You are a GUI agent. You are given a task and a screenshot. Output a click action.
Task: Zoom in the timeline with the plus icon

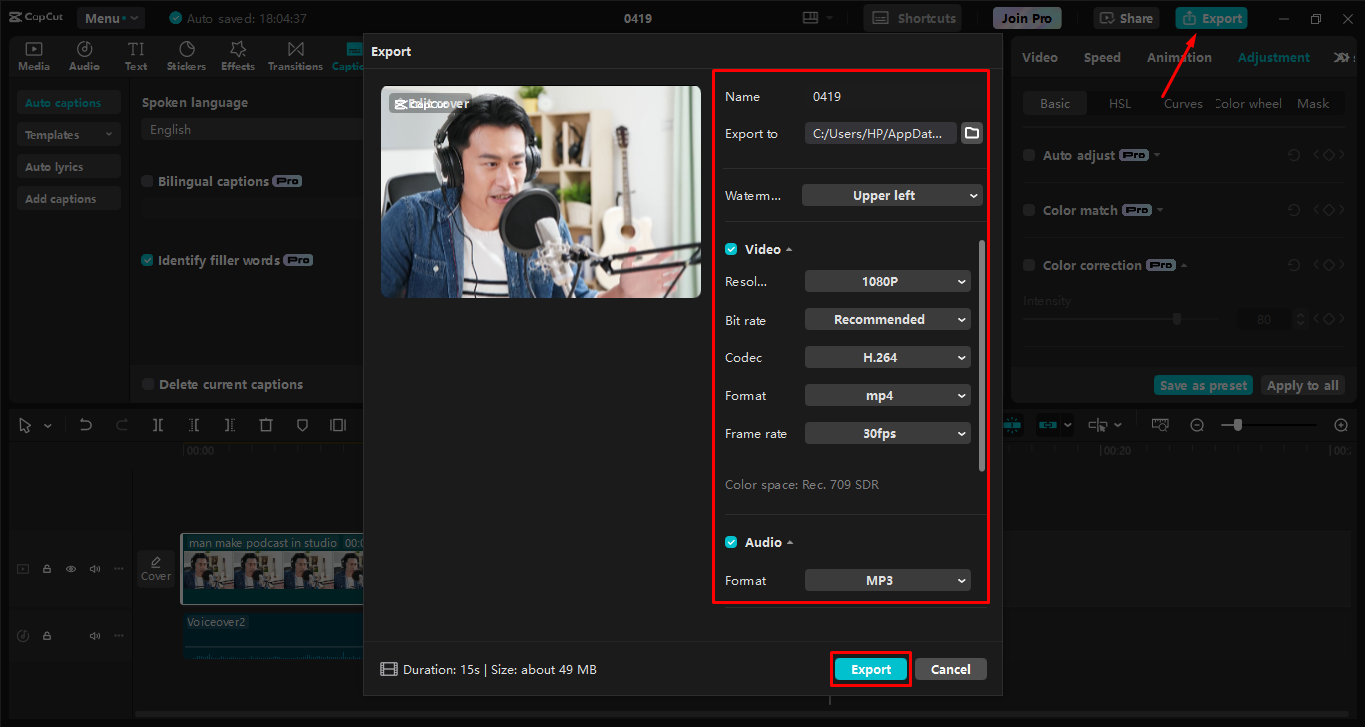(x=1341, y=425)
